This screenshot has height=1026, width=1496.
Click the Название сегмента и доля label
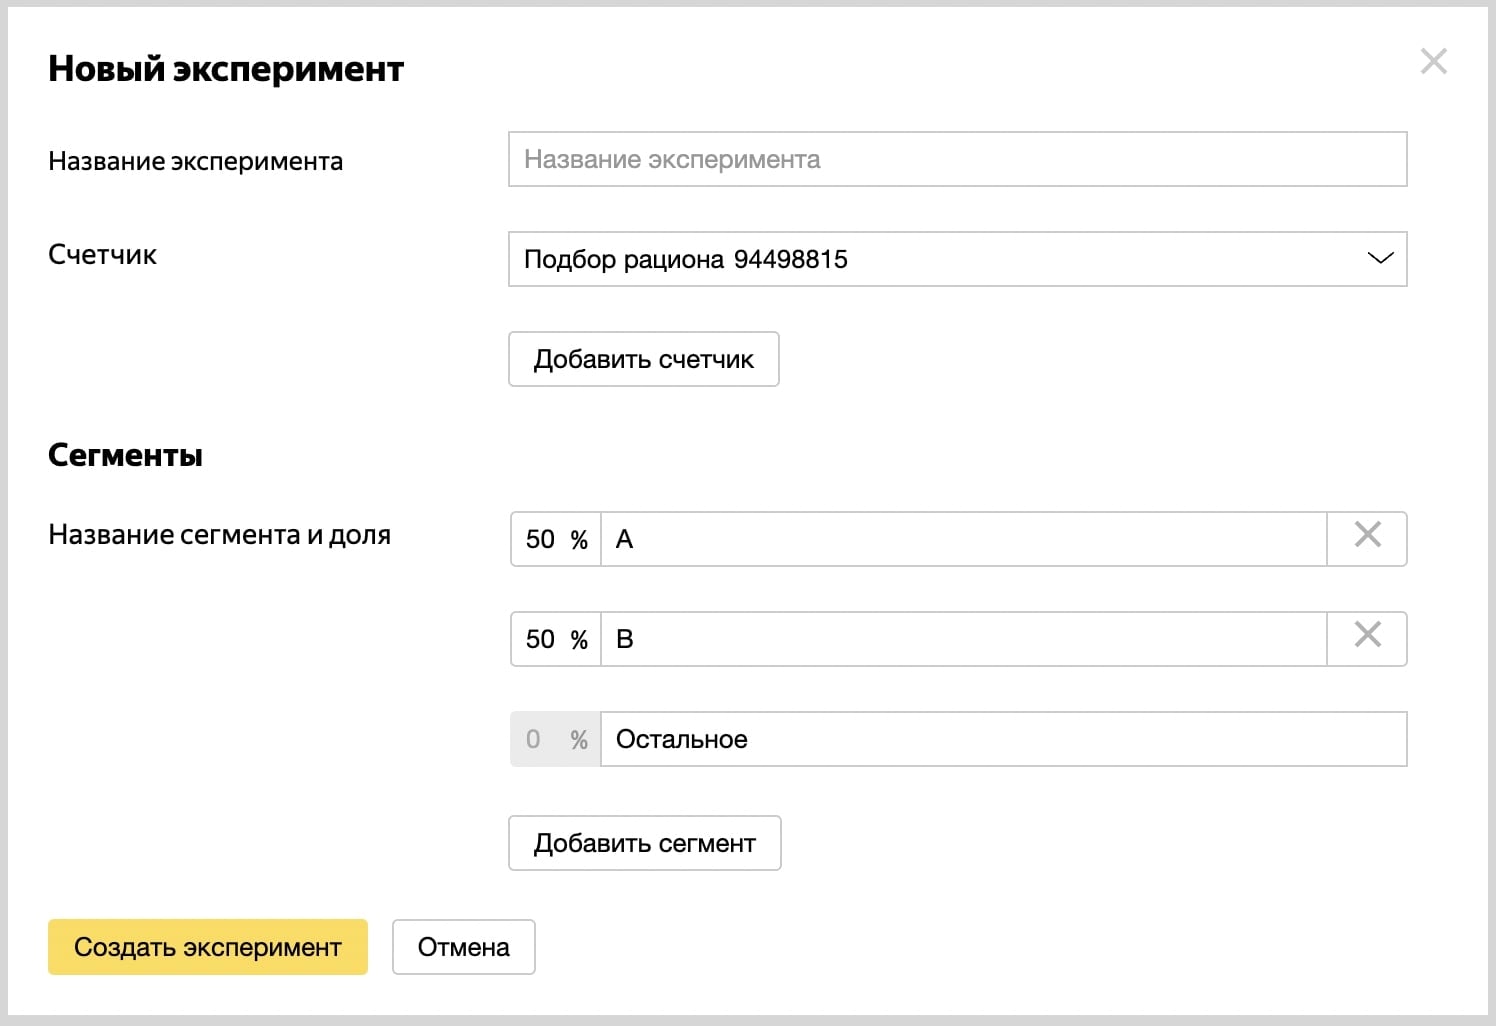(x=219, y=535)
